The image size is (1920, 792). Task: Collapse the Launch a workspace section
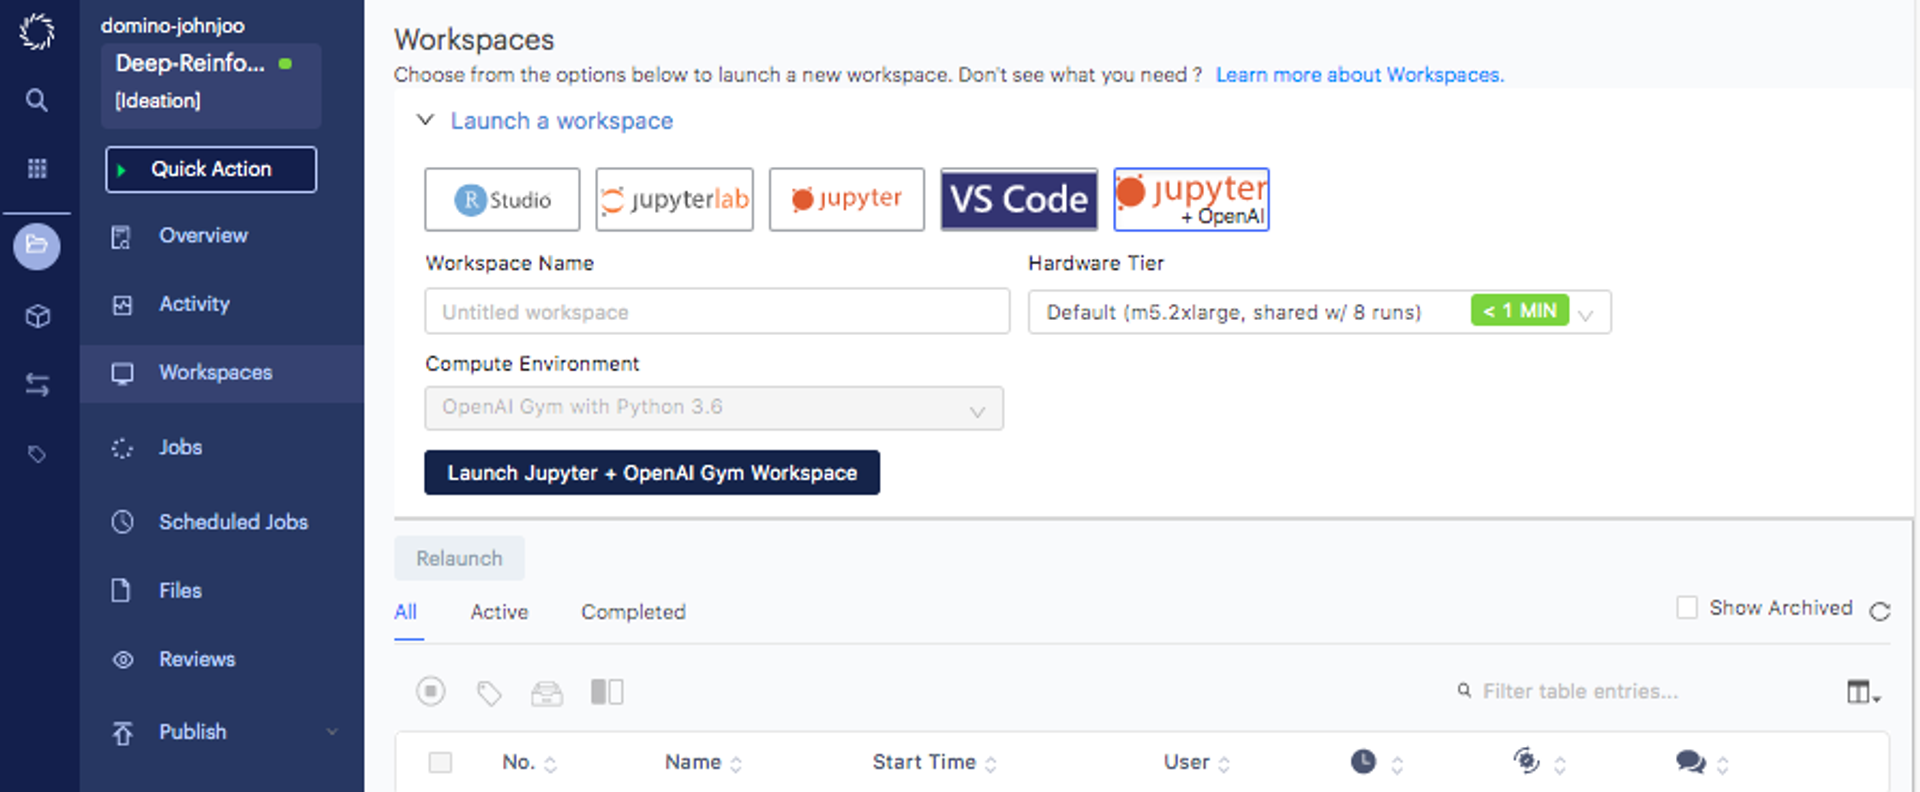(x=426, y=120)
